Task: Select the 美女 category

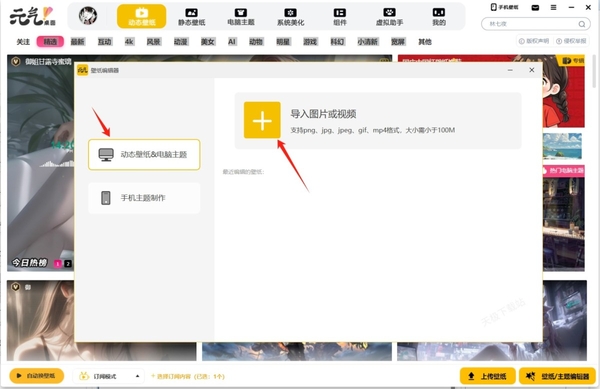Action: 208,42
